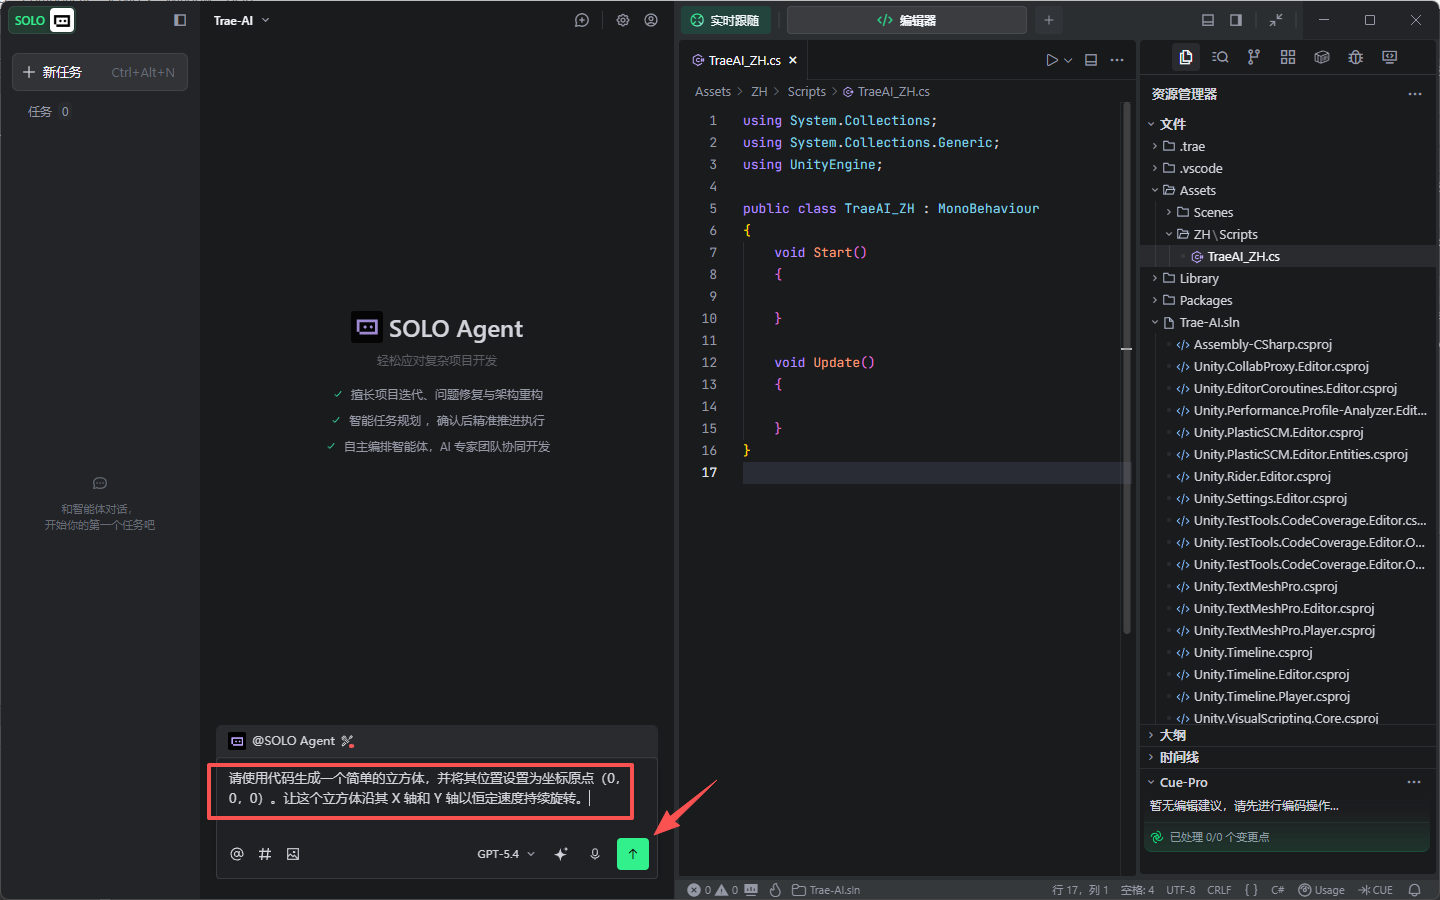
Task: Attach an image using the picture icon
Action: (x=293, y=854)
